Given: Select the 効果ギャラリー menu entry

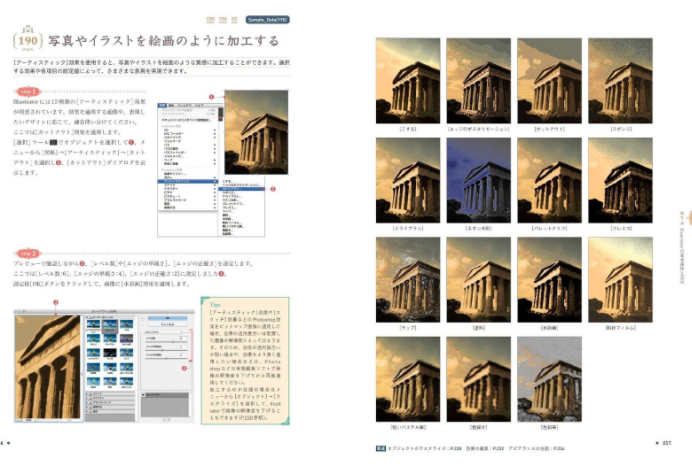Looking at the screenshot, I should [x=175, y=174].
